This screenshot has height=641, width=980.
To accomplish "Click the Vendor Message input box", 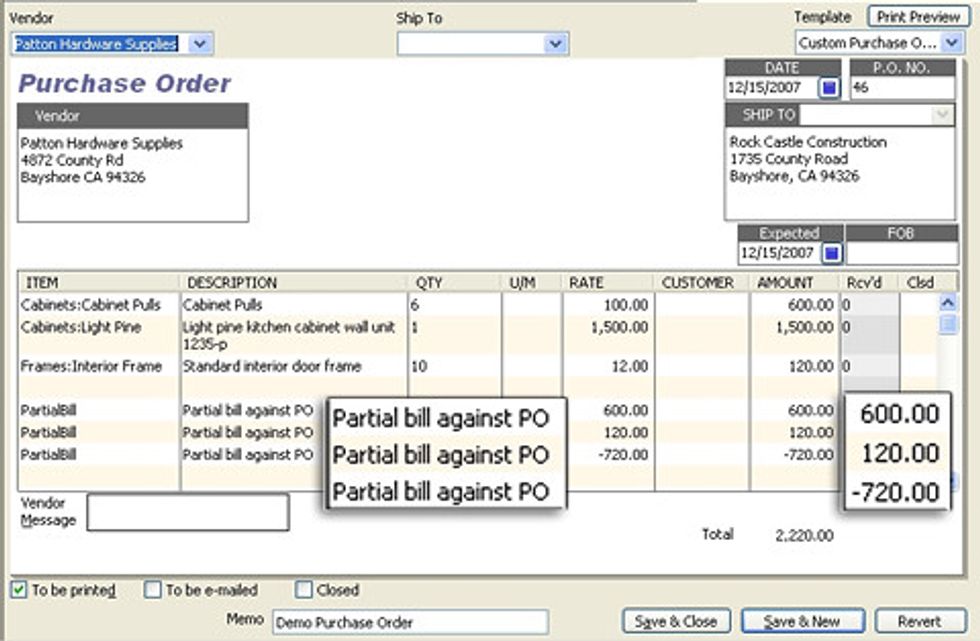I will 187,512.
